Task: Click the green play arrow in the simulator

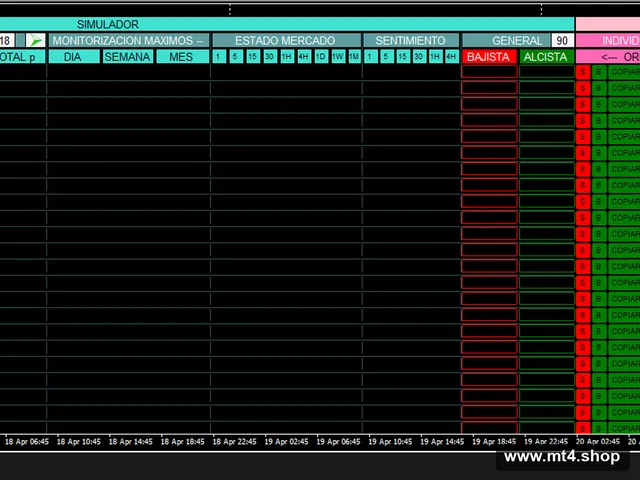Action: coord(36,40)
